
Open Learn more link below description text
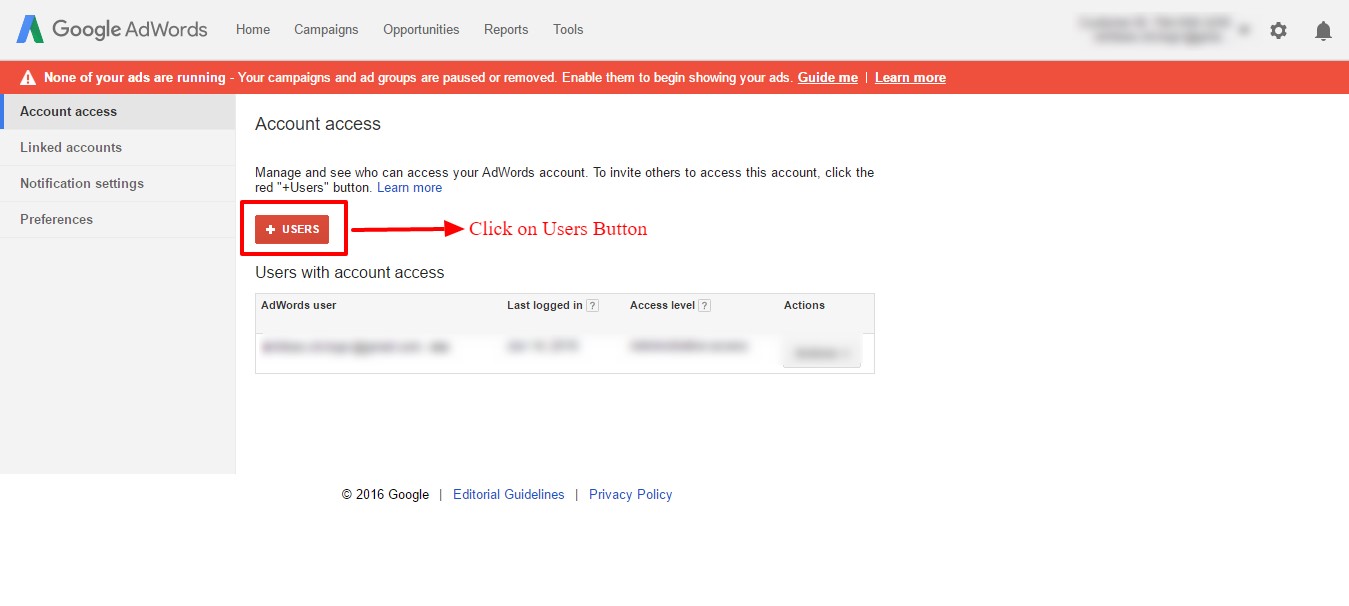409,188
